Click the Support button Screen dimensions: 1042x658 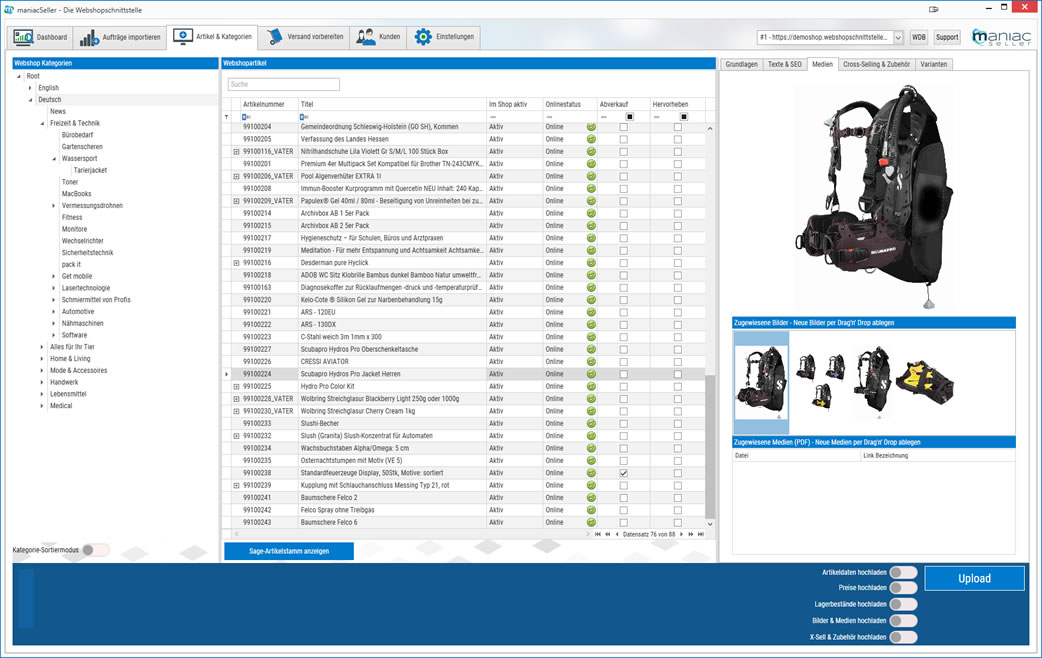point(947,37)
